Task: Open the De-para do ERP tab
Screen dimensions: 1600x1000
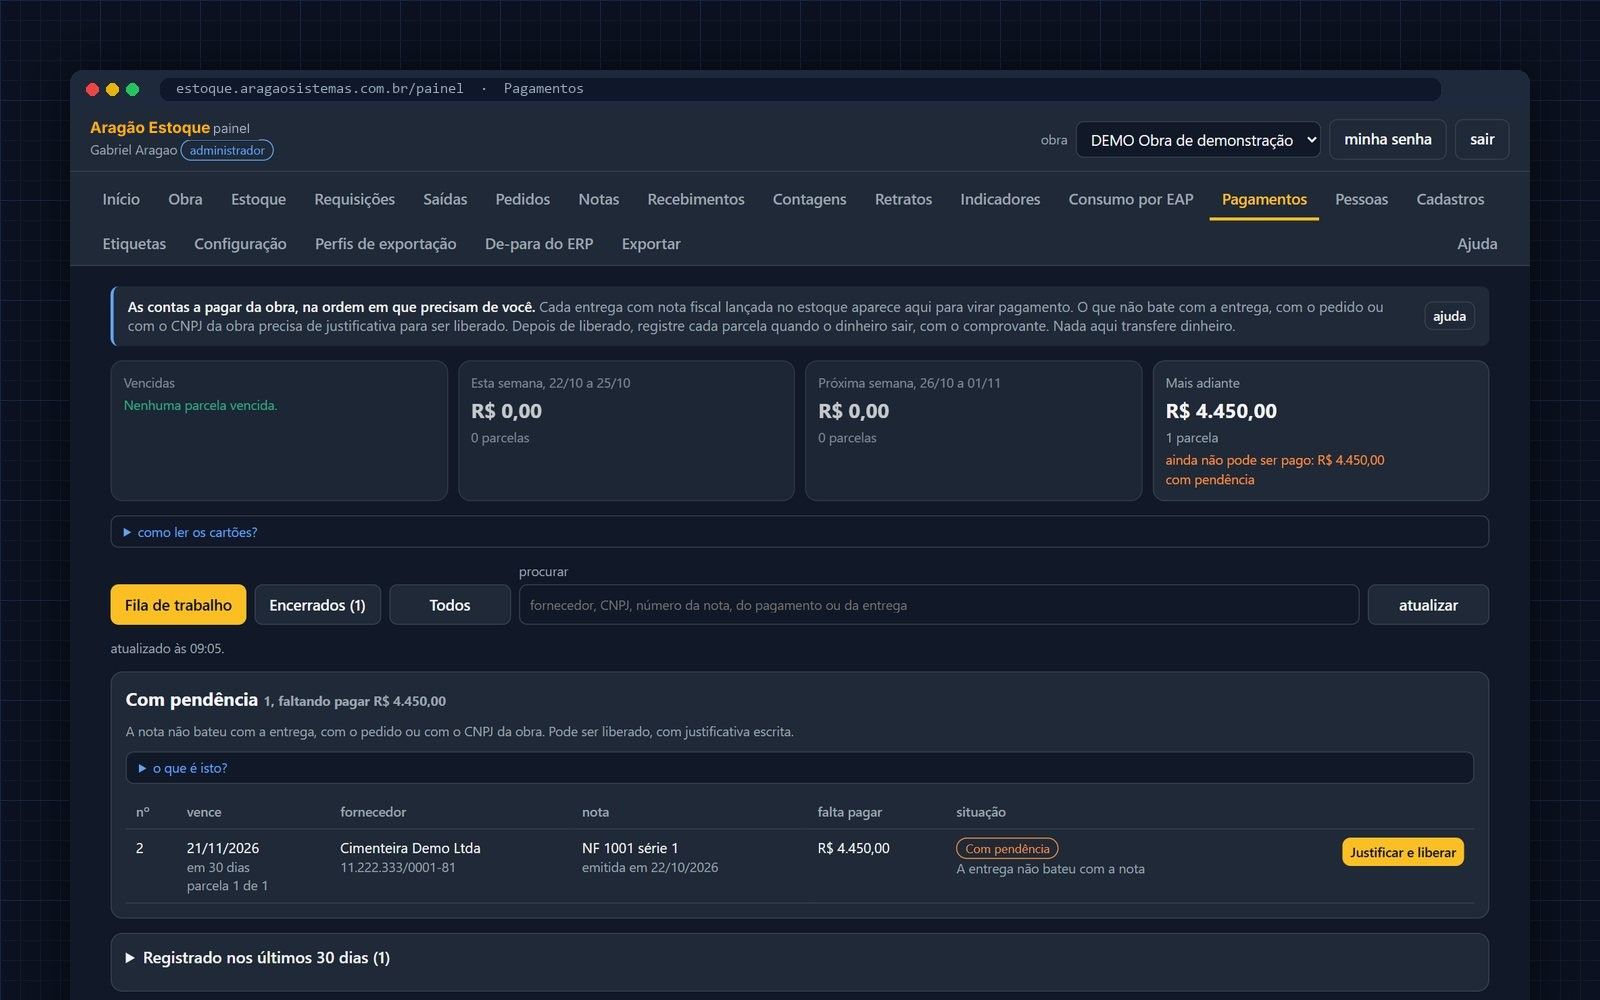Action: coord(539,244)
